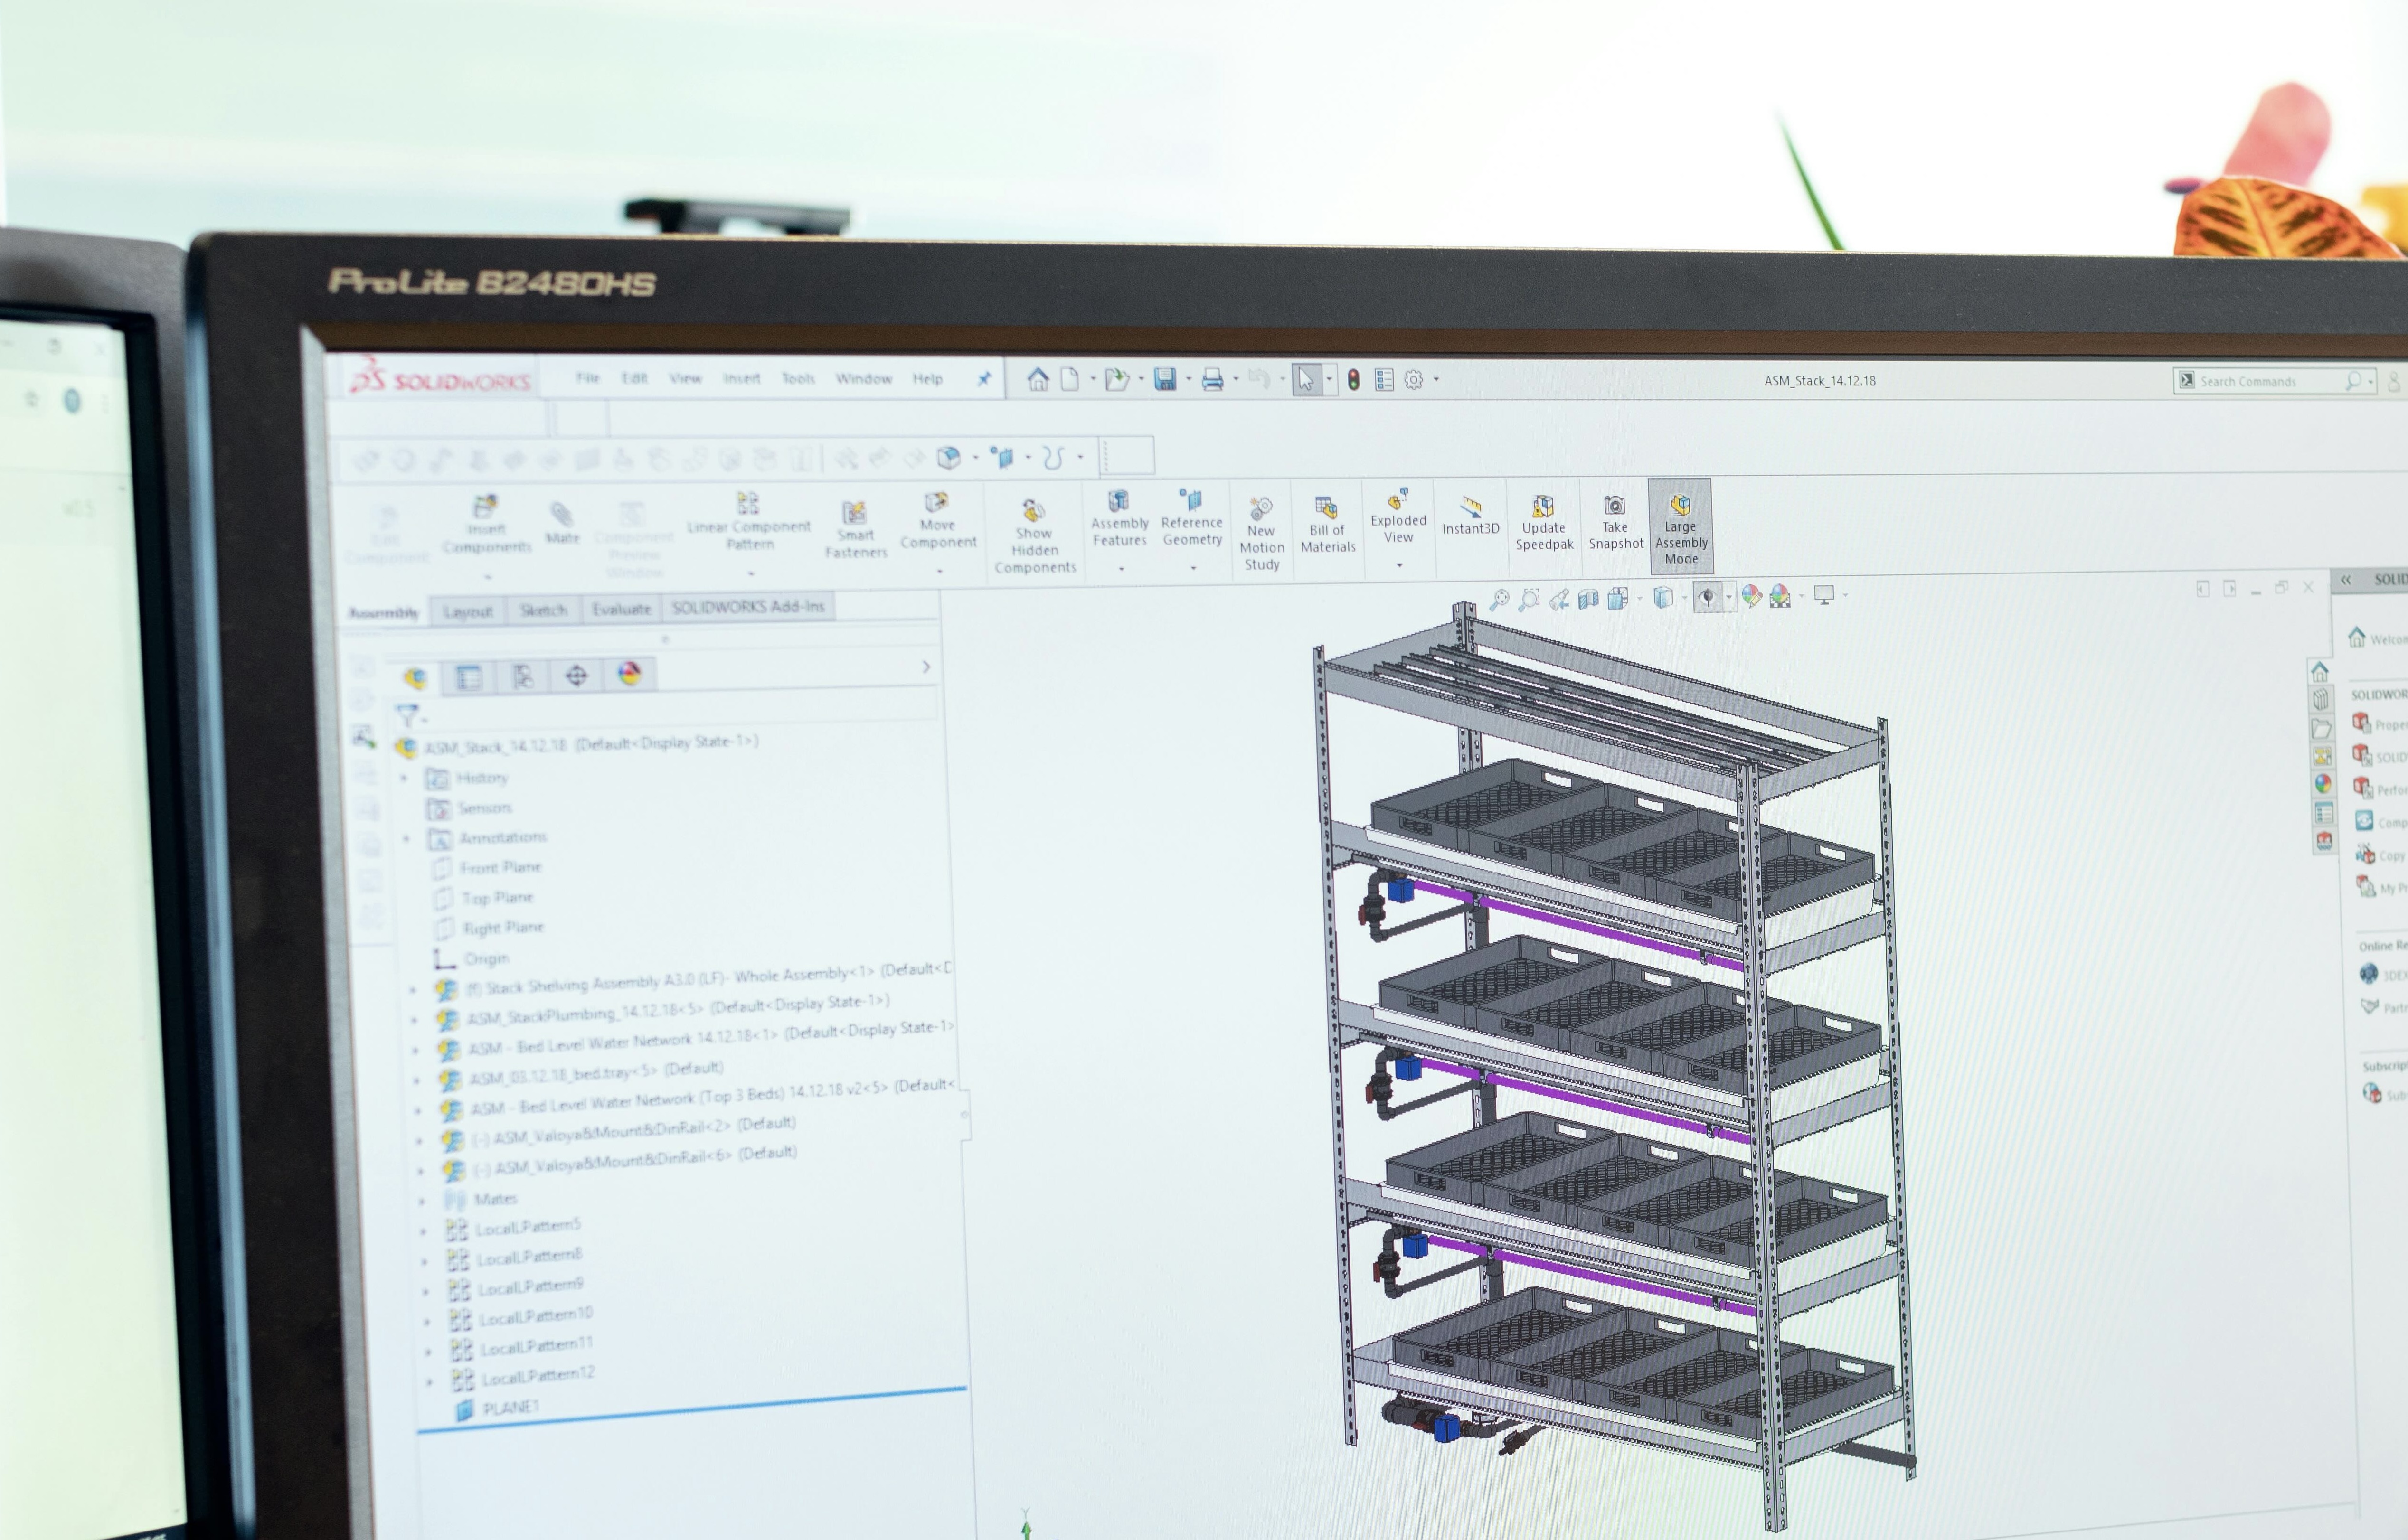Open the Assembly Features dropdown arrow
Screen dimensions: 2408x1540
coord(1121,569)
